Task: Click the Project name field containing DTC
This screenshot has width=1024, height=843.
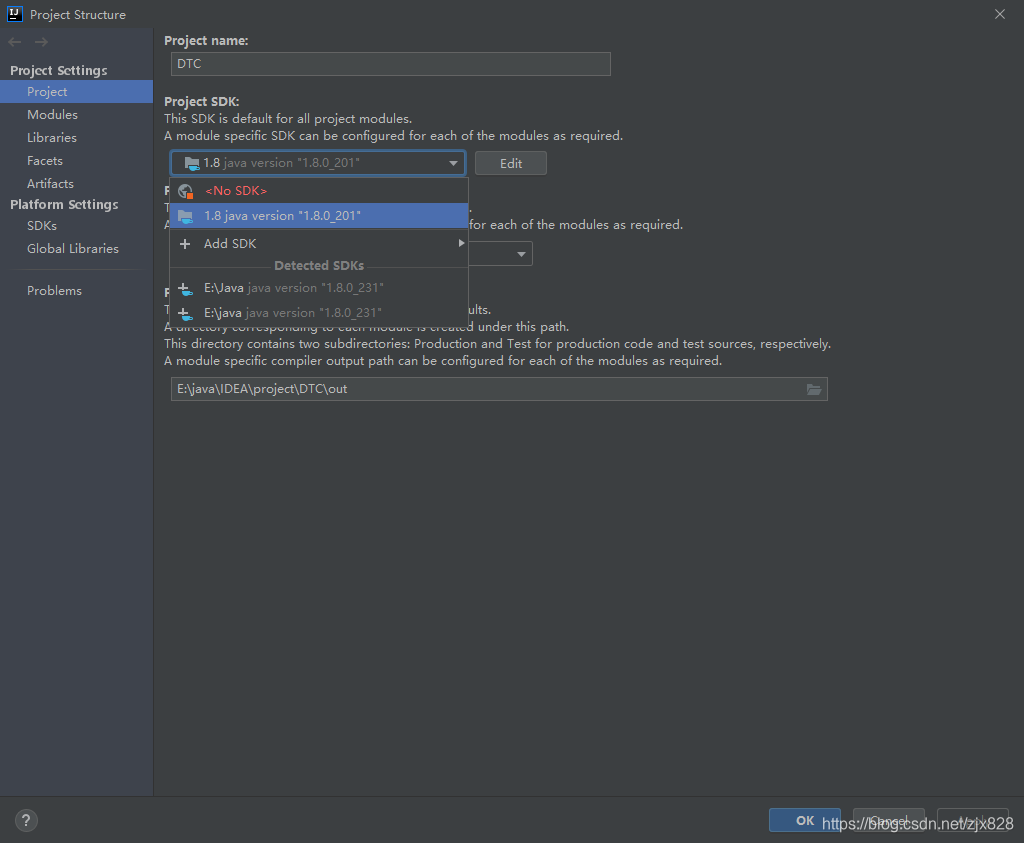Action: tap(391, 64)
